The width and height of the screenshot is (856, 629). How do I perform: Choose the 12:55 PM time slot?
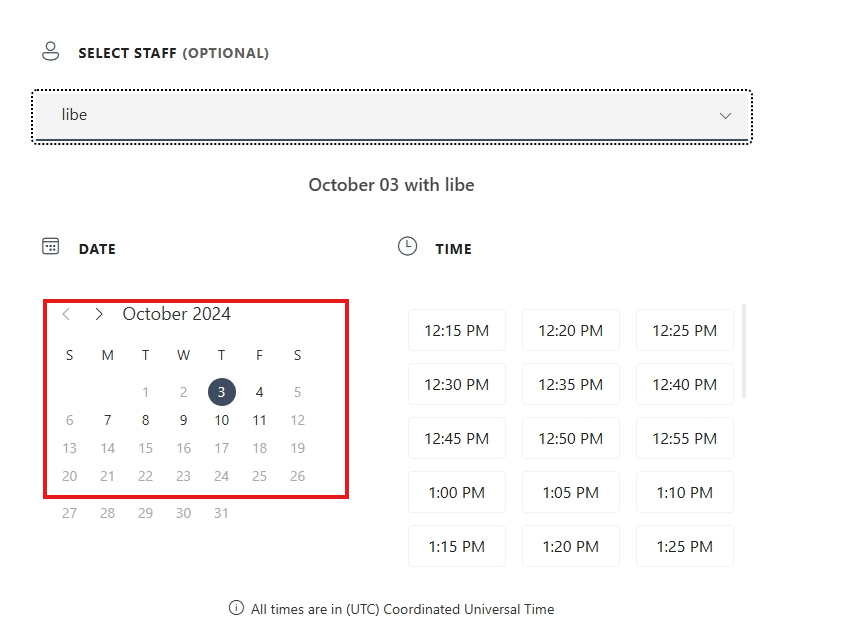tap(685, 438)
